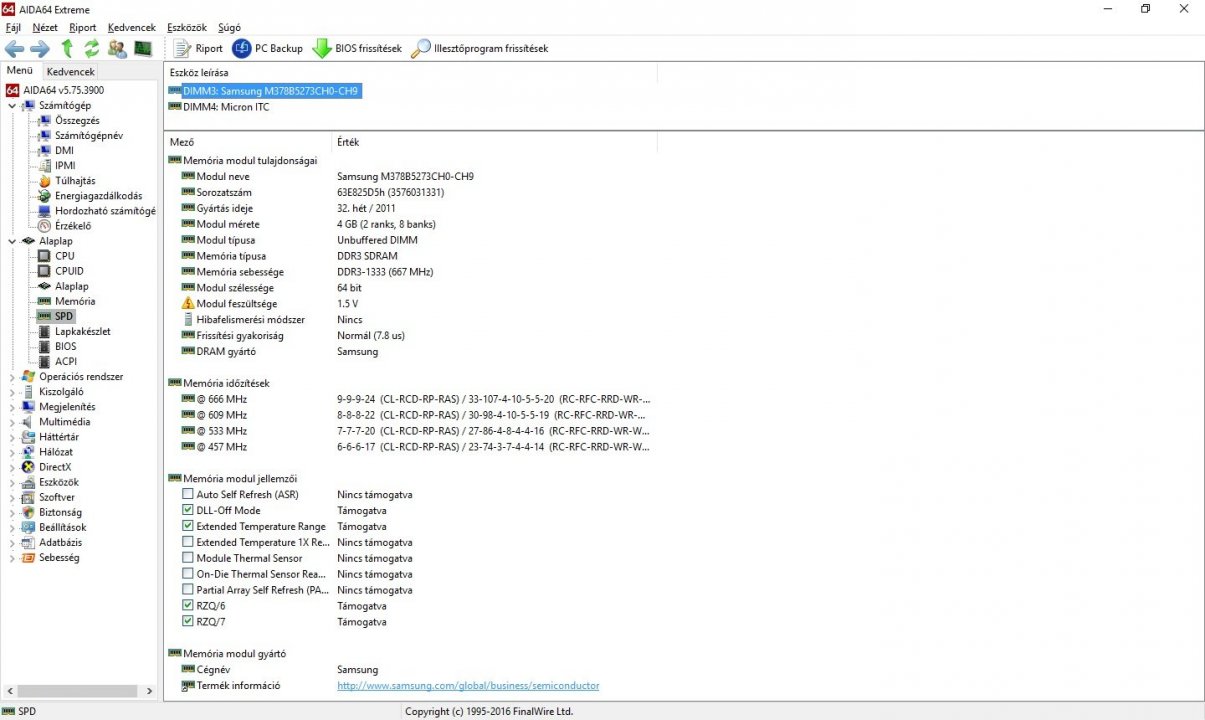
Task: Open the Riport toolbar button
Action: click(199, 48)
